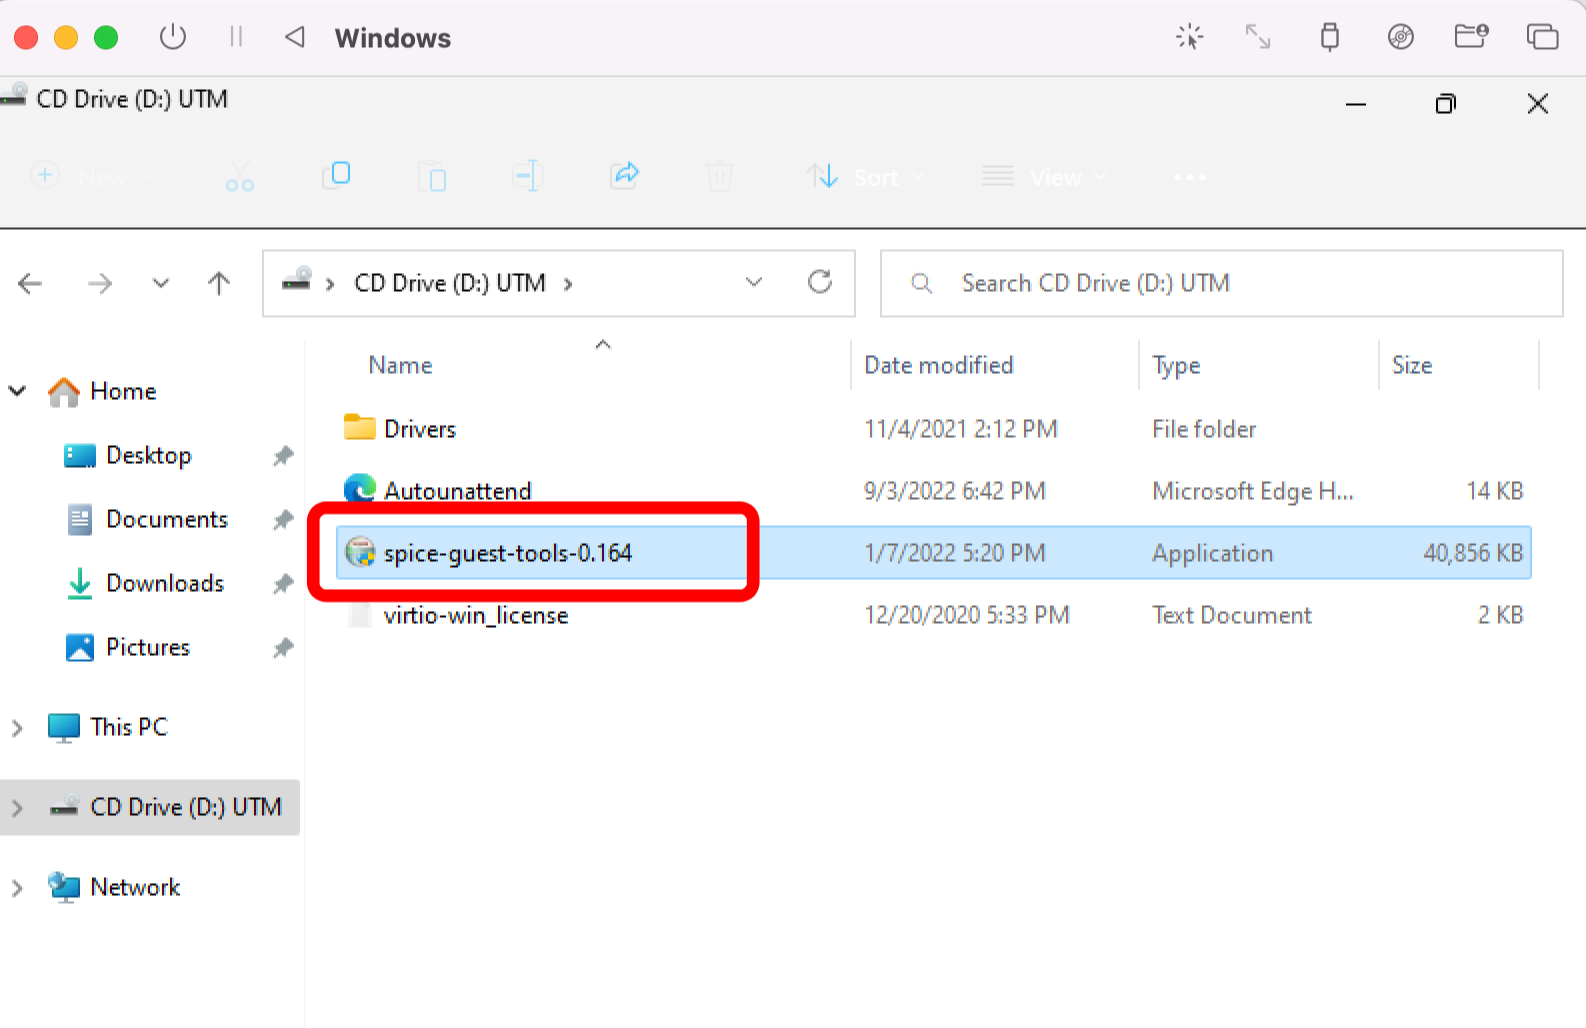This screenshot has width=1586, height=1028.
Task: Click the Delete trash icon
Action: (x=719, y=177)
